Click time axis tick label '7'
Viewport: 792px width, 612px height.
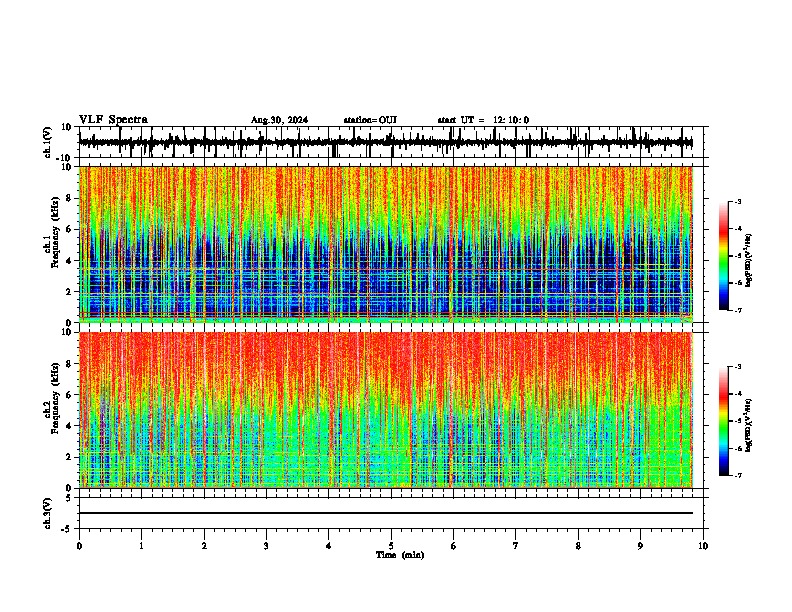pos(516,546)
